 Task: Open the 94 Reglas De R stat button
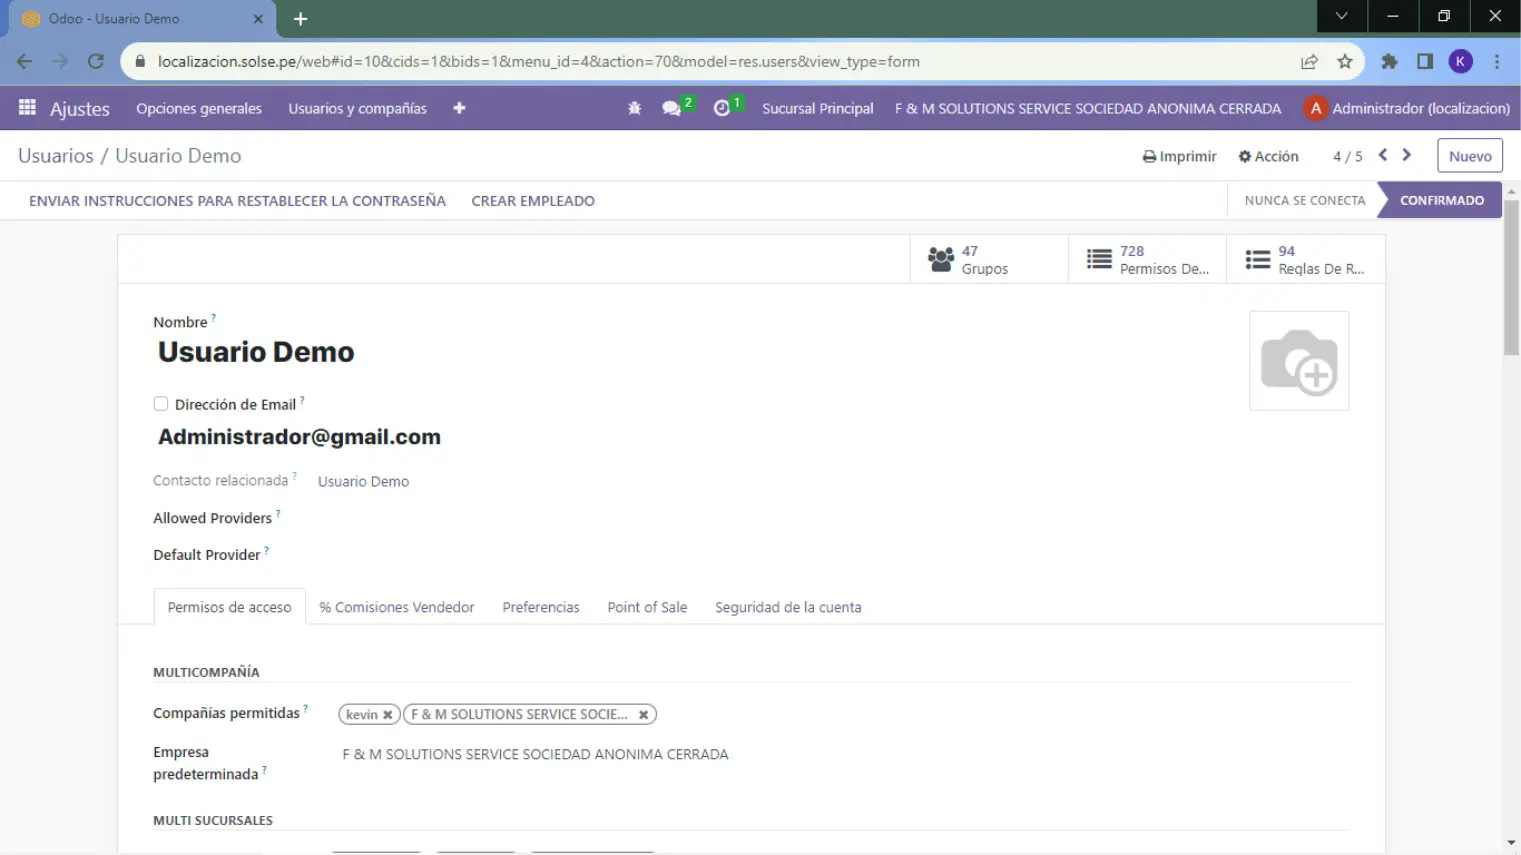pos(1305,259)
